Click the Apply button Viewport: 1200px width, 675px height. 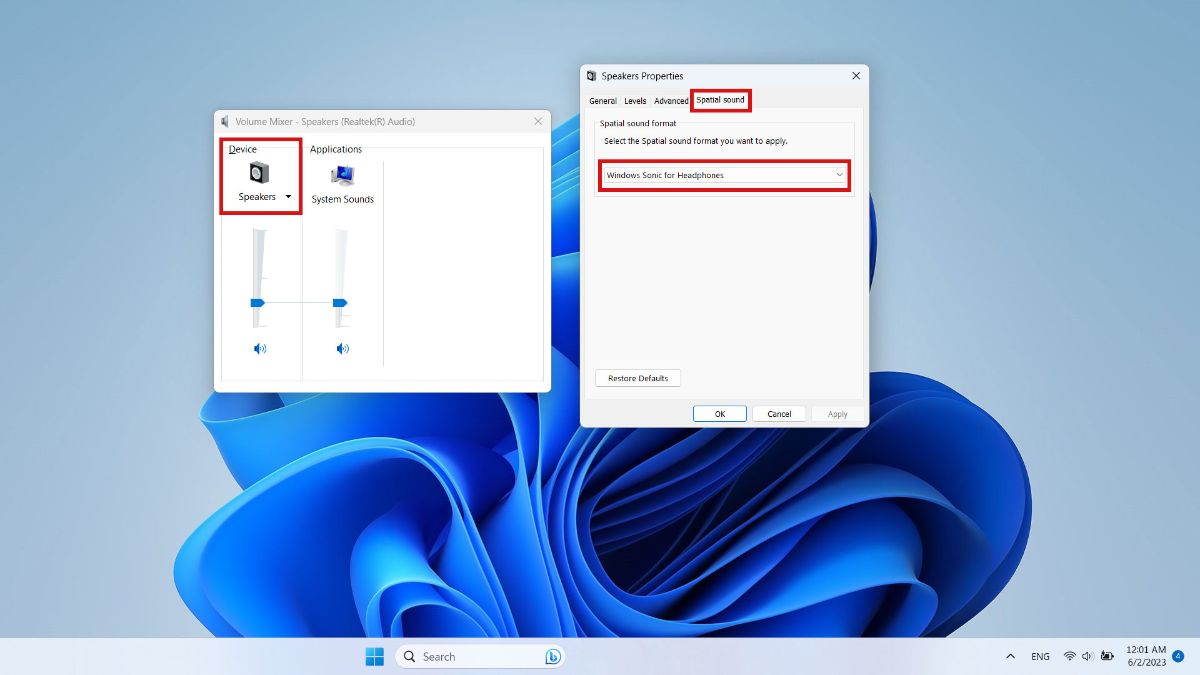pos(838,414)
